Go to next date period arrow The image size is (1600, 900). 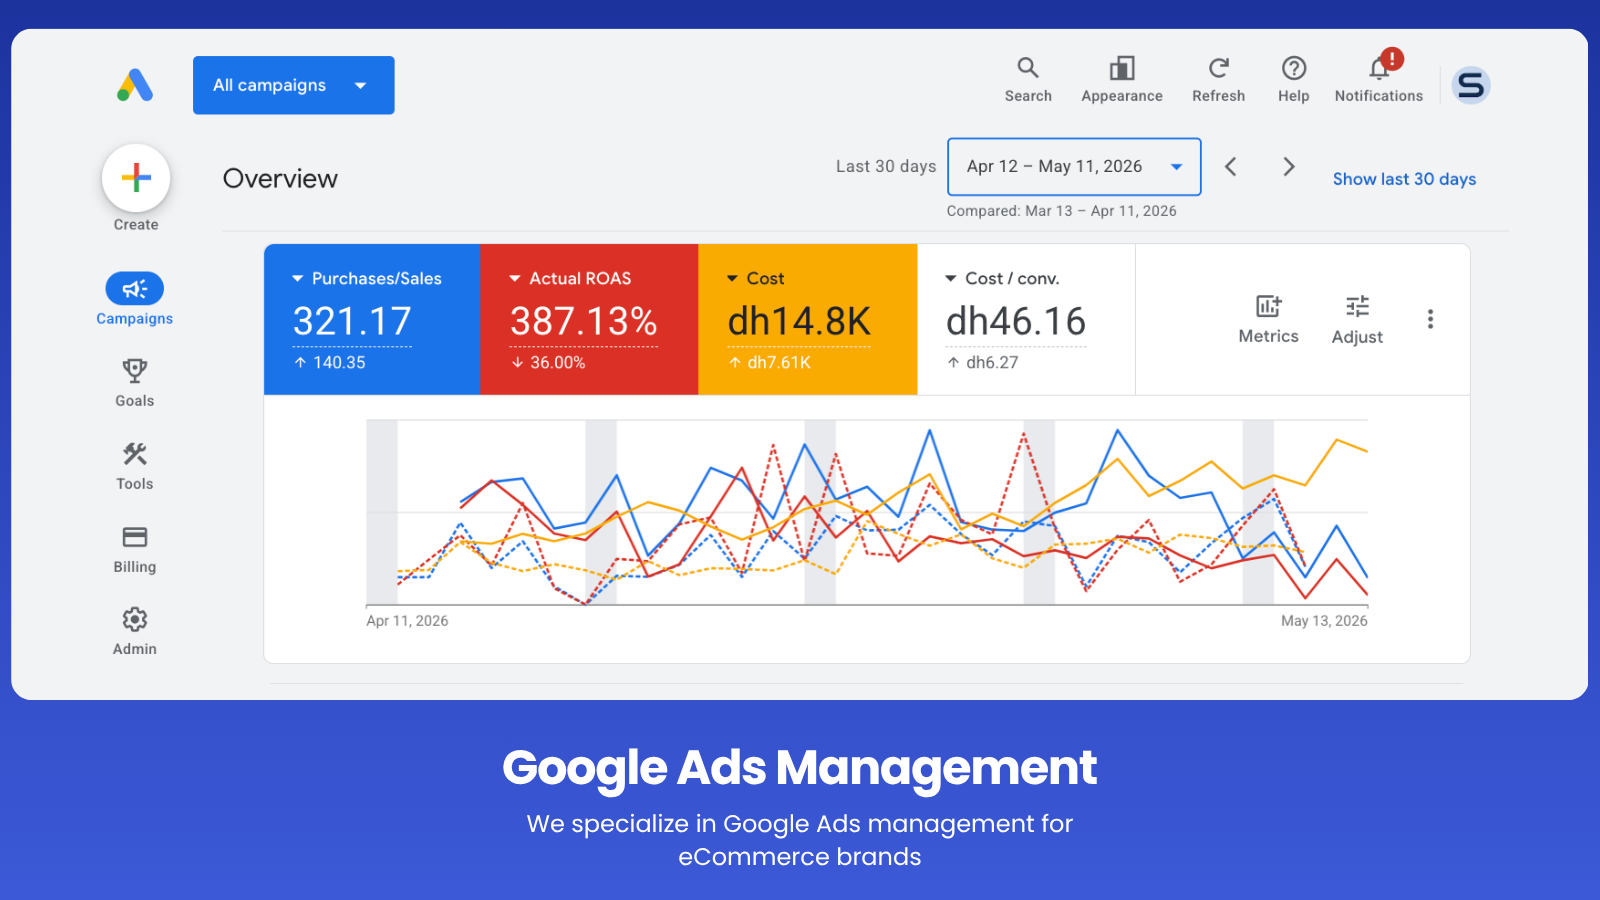coord(1289,166)
